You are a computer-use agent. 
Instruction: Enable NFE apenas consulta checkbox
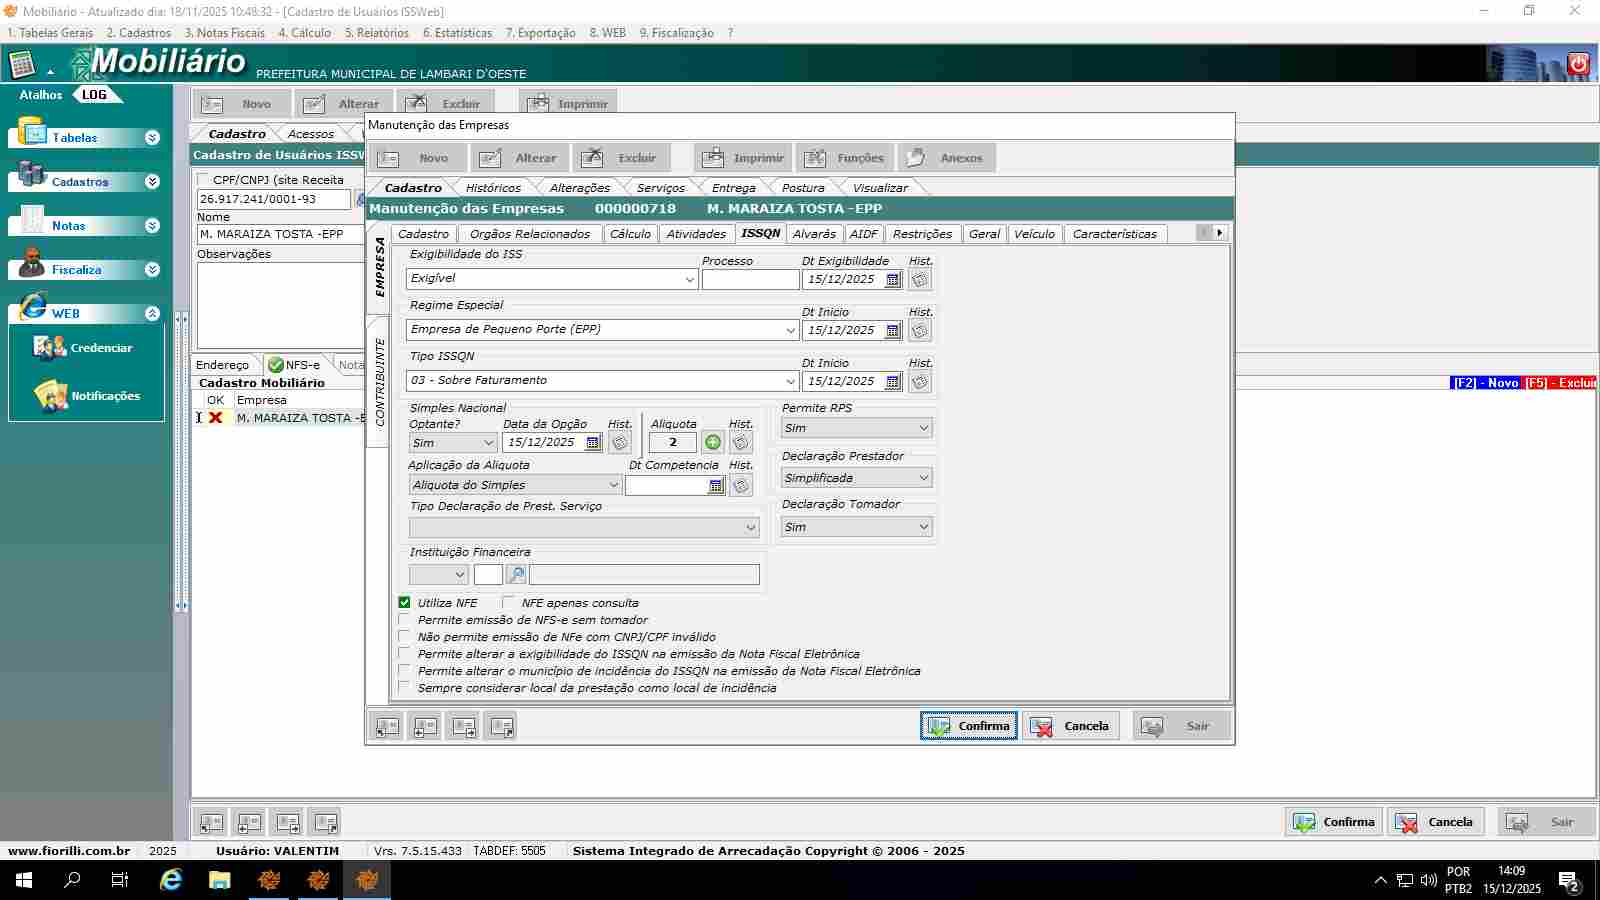click(x=509, y=603)
